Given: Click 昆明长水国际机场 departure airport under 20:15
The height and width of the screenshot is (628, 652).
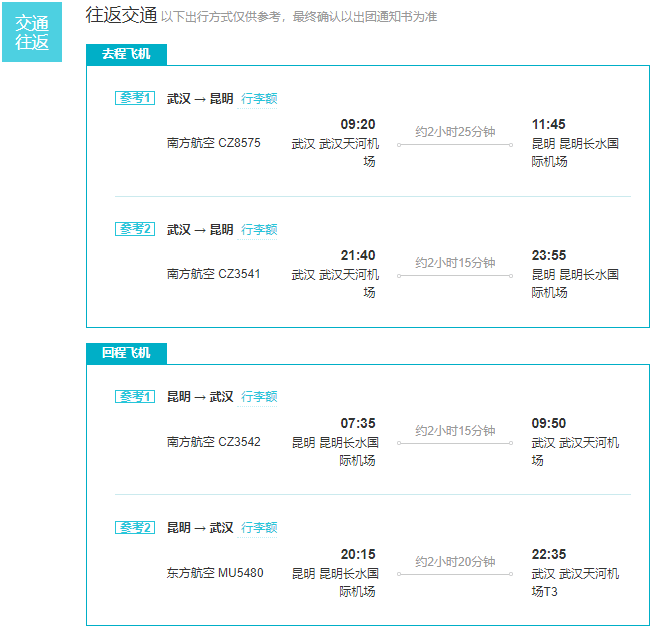Looking at the screenshot, I should (x=335, y=582).
